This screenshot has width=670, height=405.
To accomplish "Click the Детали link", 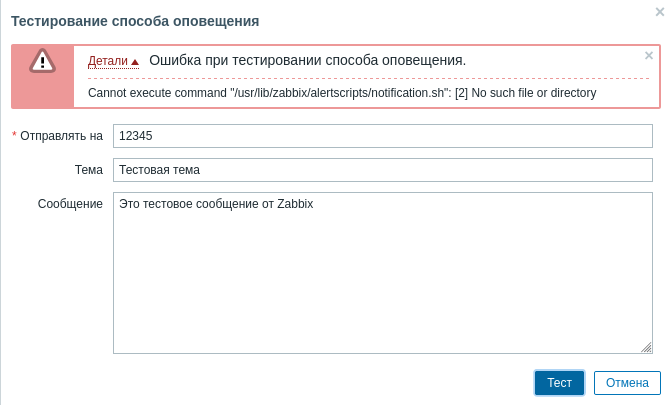I will click(108, 61).
